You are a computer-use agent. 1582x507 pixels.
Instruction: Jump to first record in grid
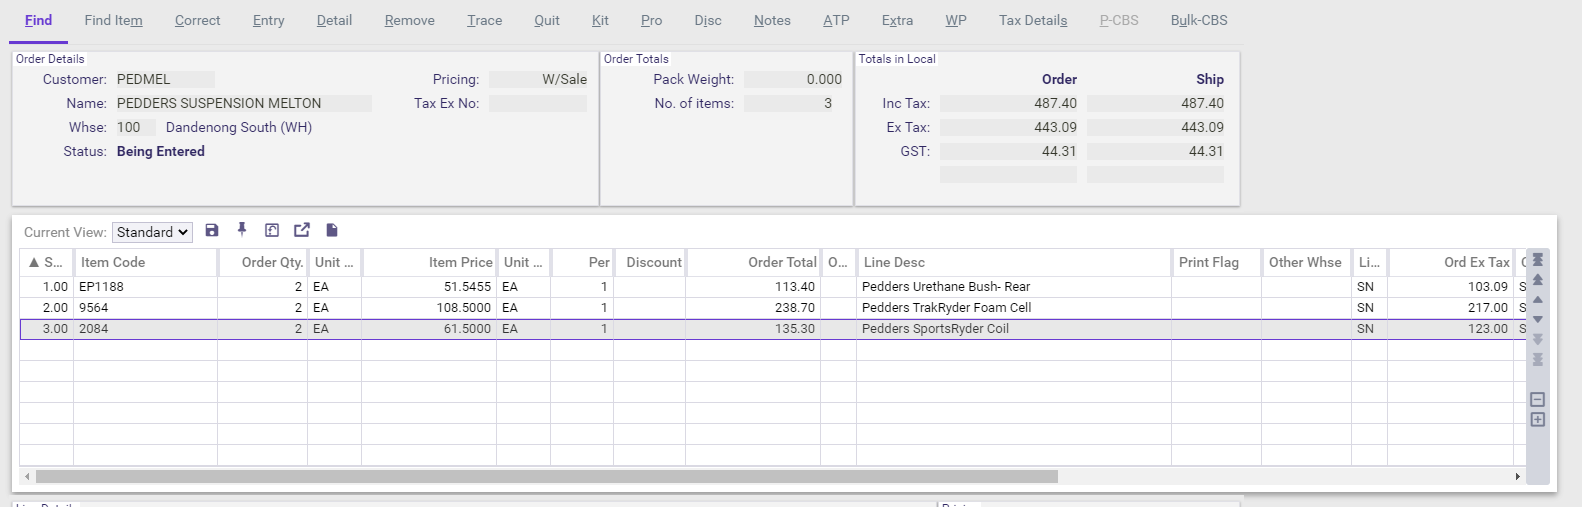point(1538,260)
